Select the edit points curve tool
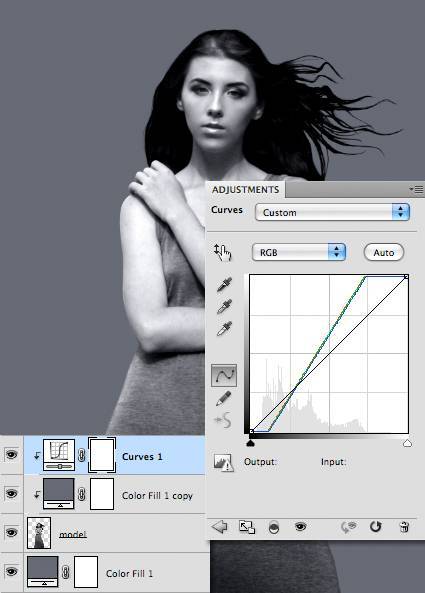 (224, 375)
